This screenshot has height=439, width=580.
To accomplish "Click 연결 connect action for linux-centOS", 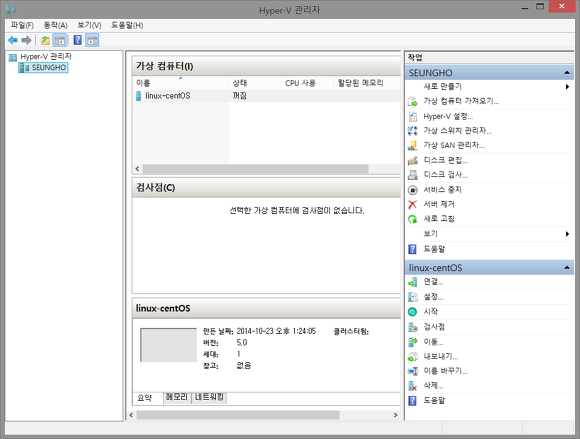I will 433,282.
